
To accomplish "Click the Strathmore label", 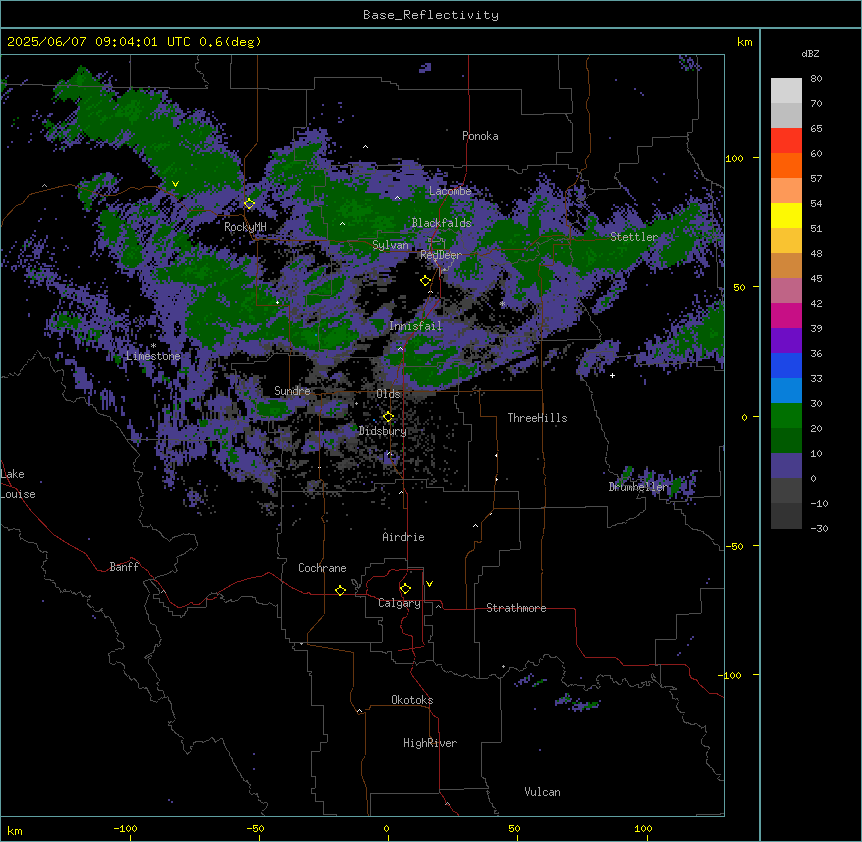I will click(x=516, y=608).
